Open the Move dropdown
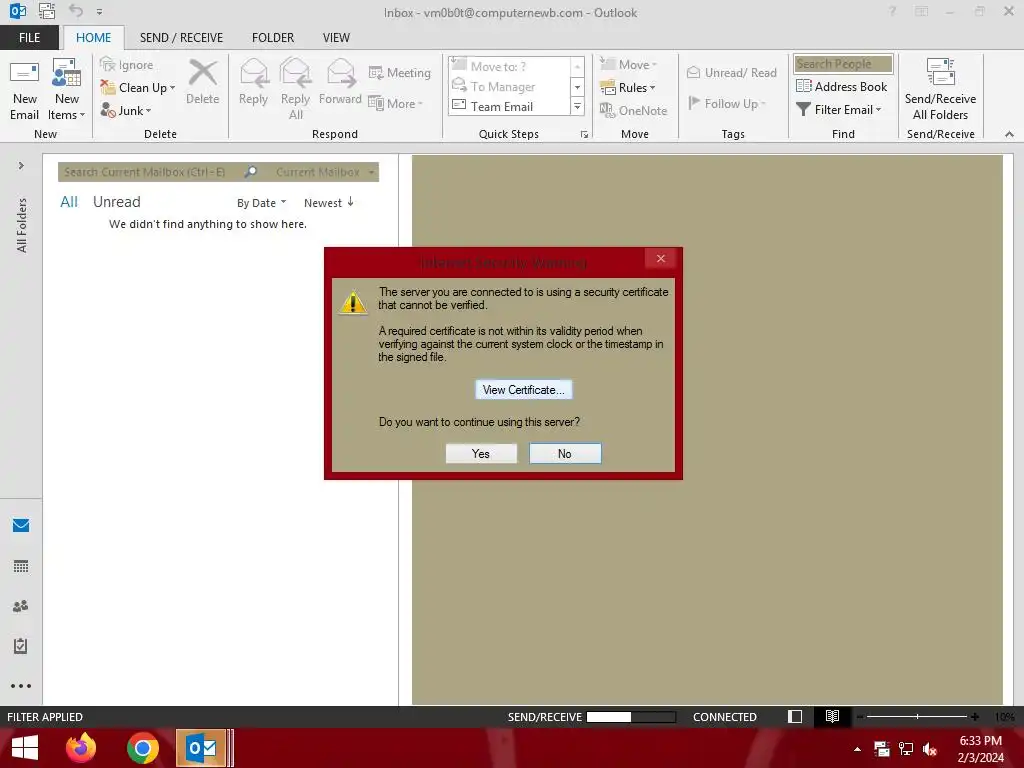 628,65
